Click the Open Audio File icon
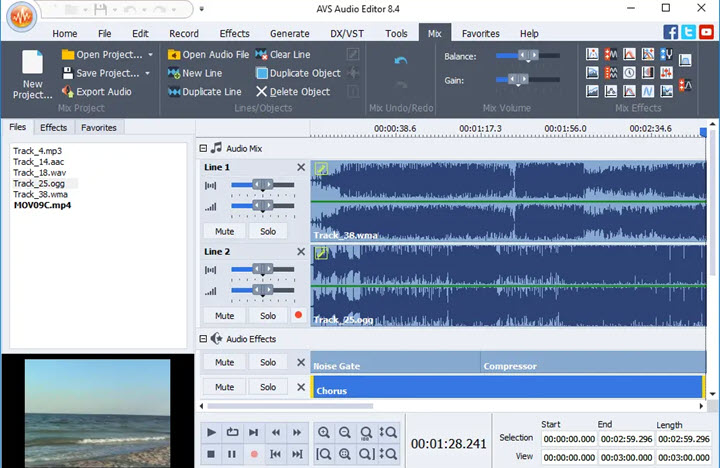The height and width of the screenshot is (468, 720). coord(174,55)
